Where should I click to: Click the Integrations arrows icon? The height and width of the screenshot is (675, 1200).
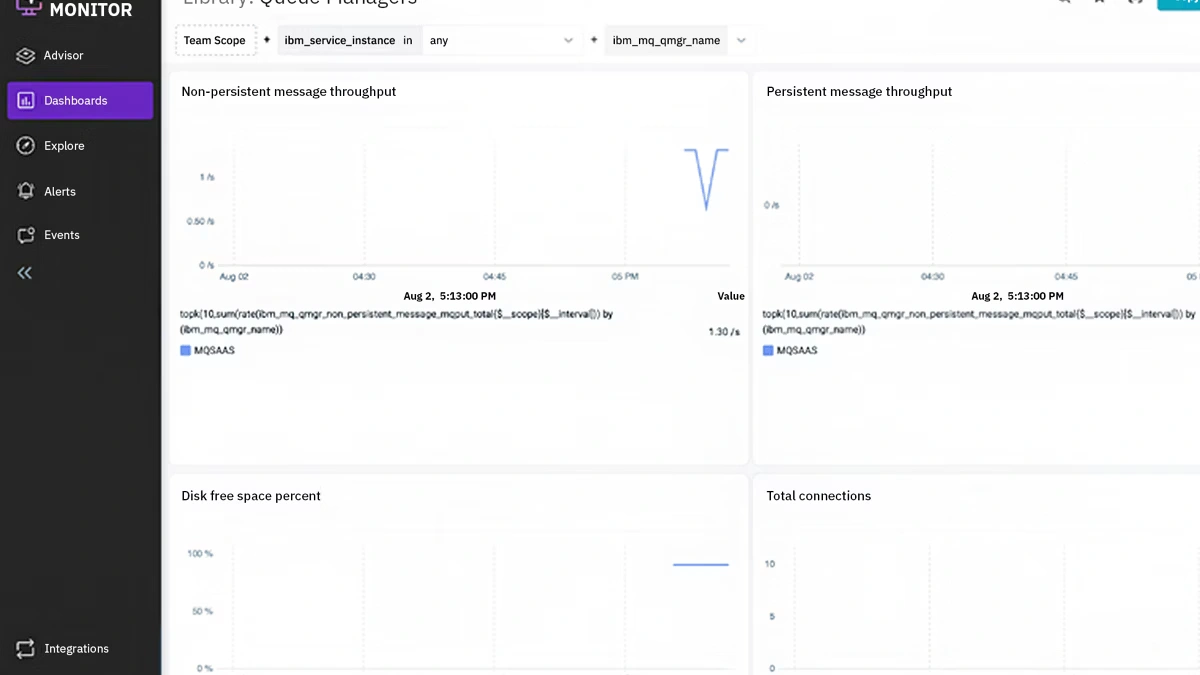(26, 648)
